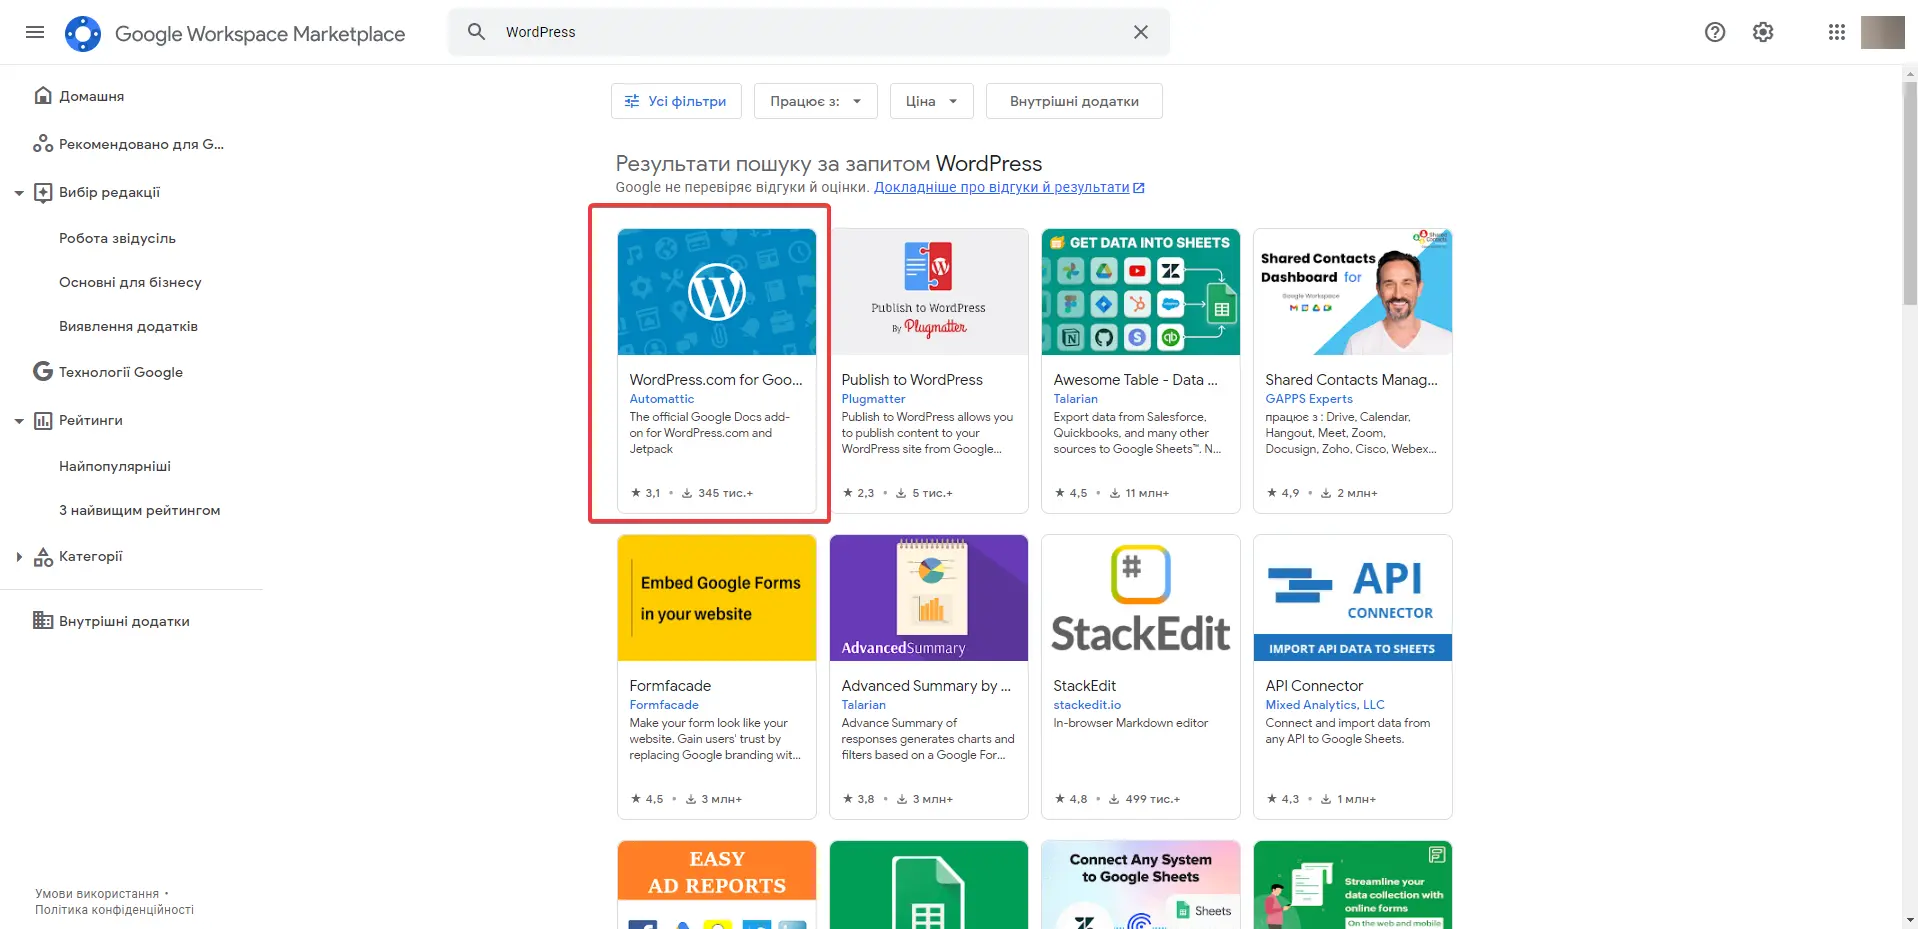Open the account profile avatar
1918x929 pixels.
1882,32
